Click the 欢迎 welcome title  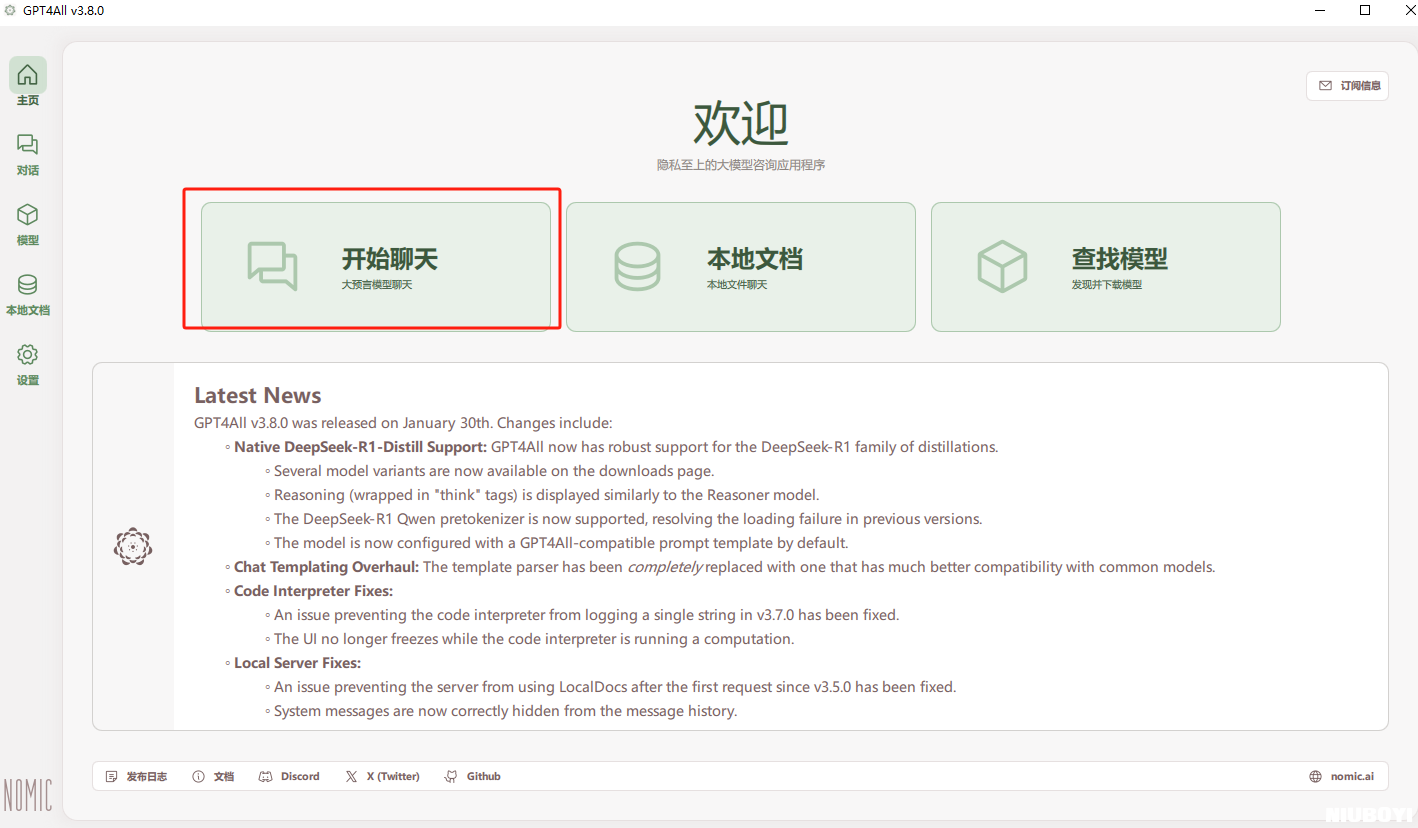pos(741,124)
